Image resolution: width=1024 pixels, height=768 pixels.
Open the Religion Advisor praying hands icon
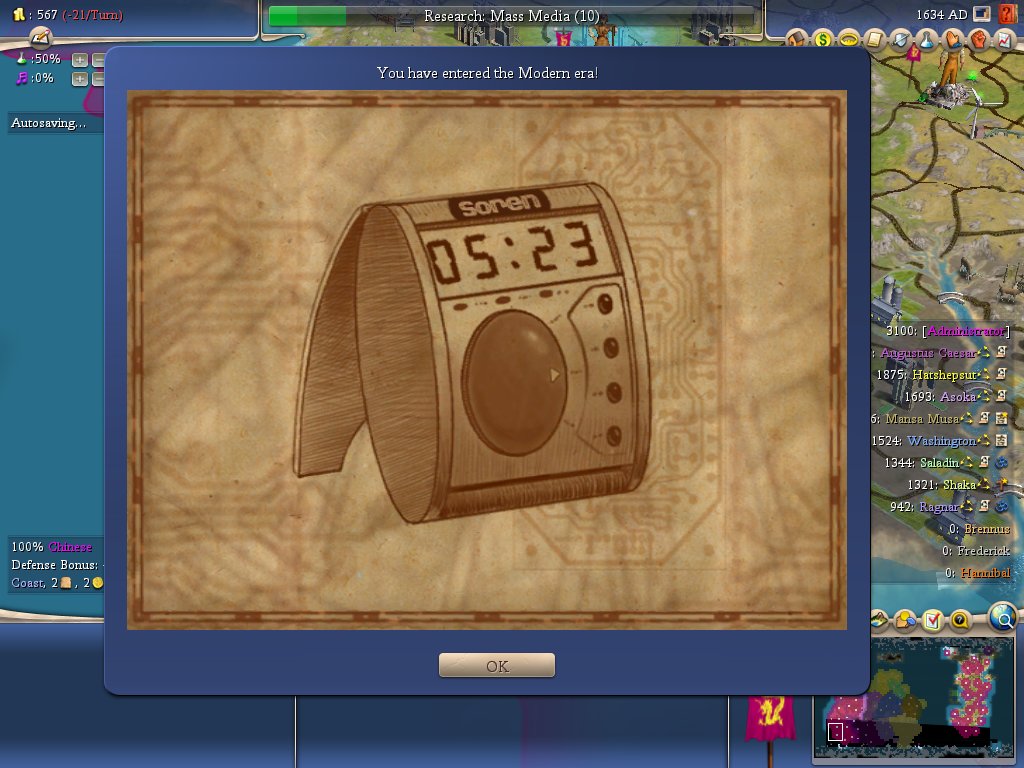[953, 40]
